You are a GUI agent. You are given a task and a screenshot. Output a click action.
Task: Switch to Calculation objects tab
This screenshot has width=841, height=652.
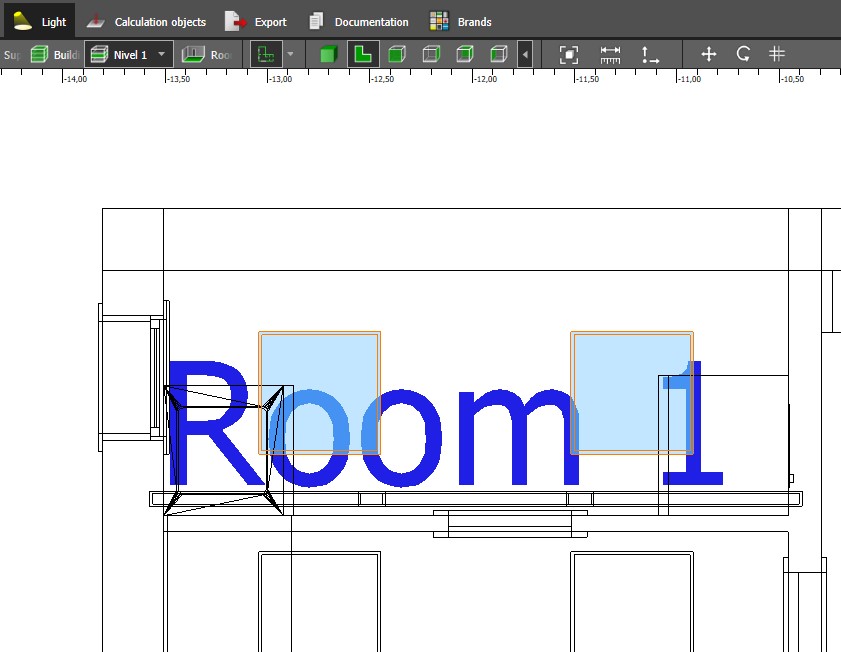tap(146, 21)
